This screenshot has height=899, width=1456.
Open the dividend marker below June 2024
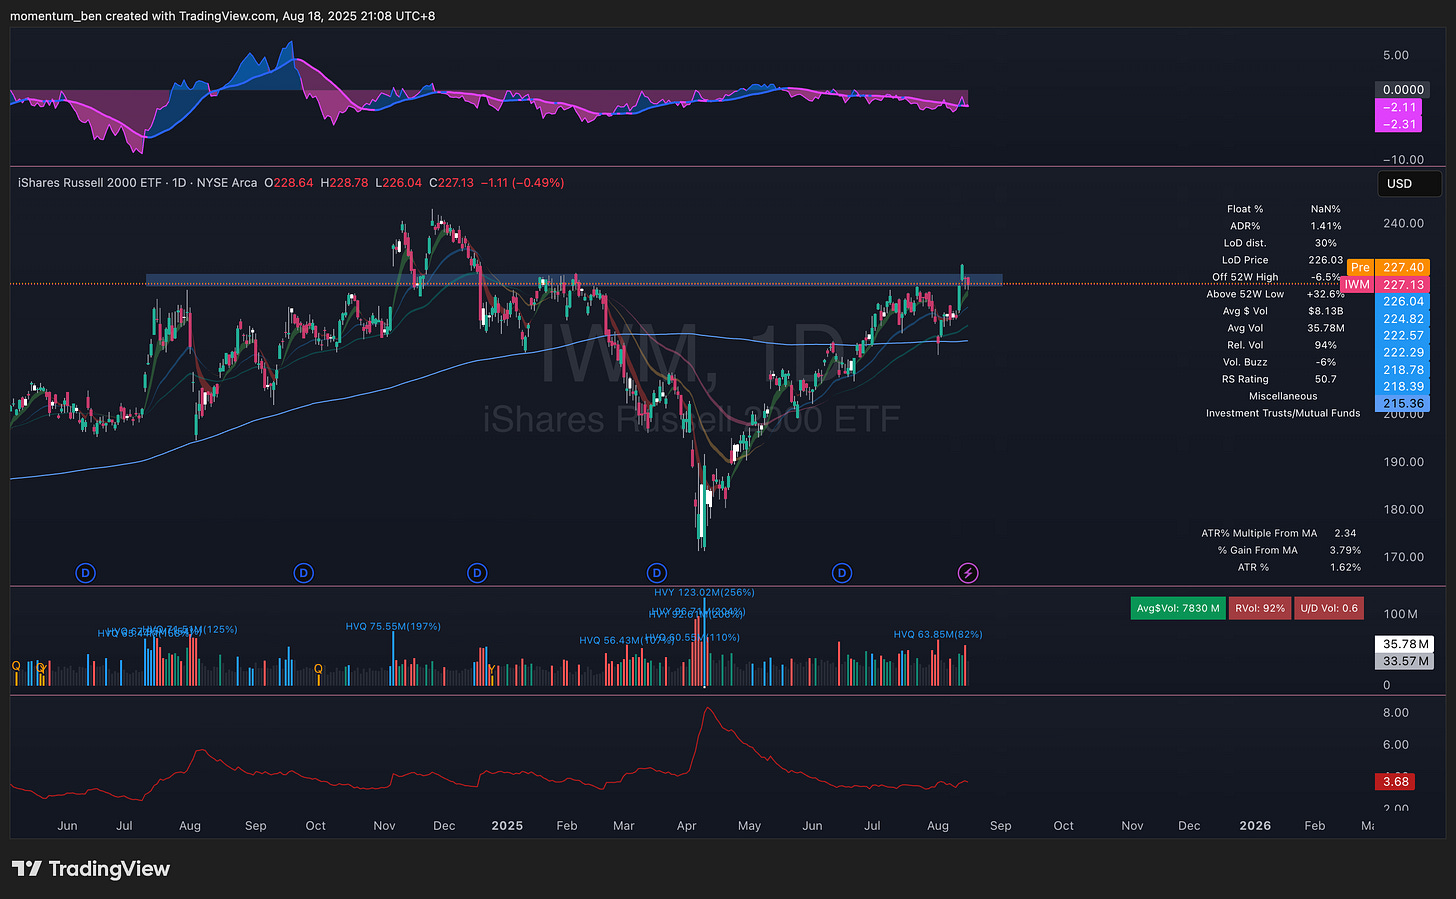86,573
